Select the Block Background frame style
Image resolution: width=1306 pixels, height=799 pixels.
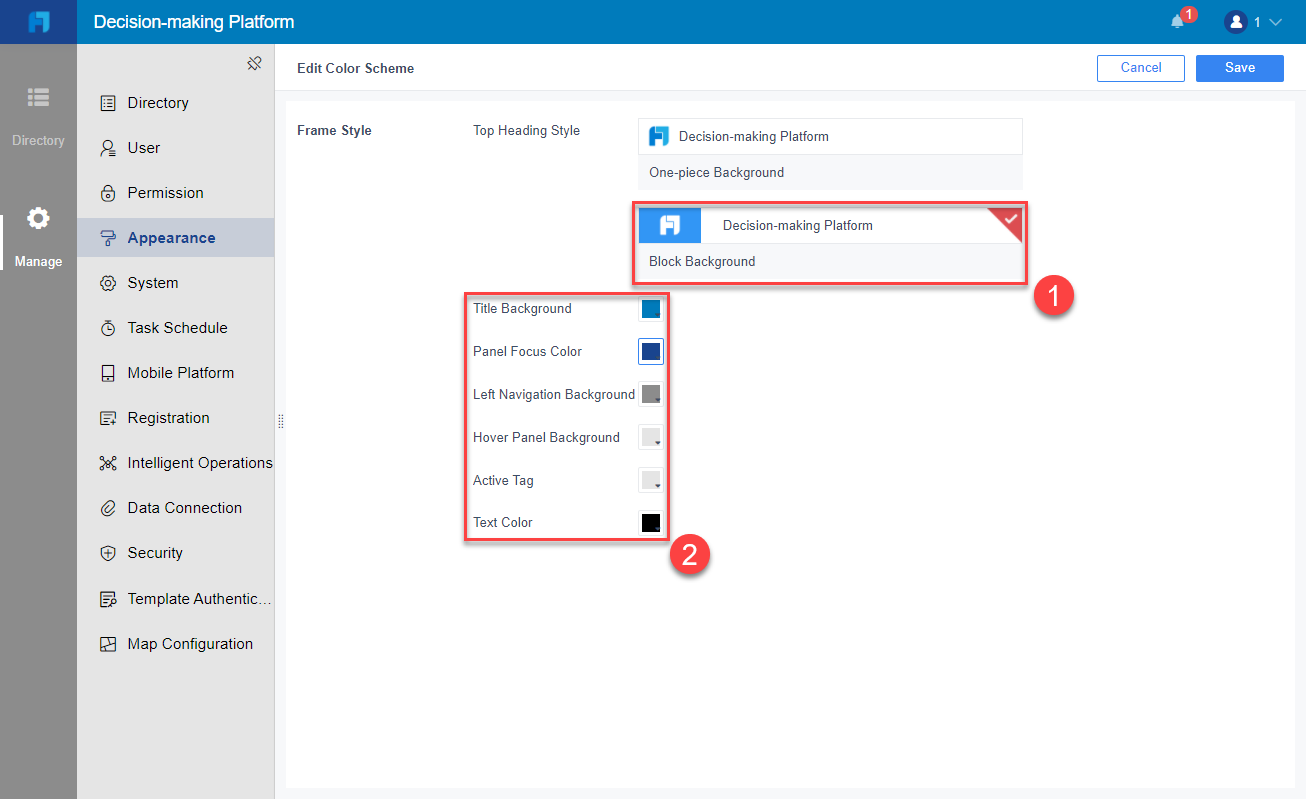(x=830, y=243)
